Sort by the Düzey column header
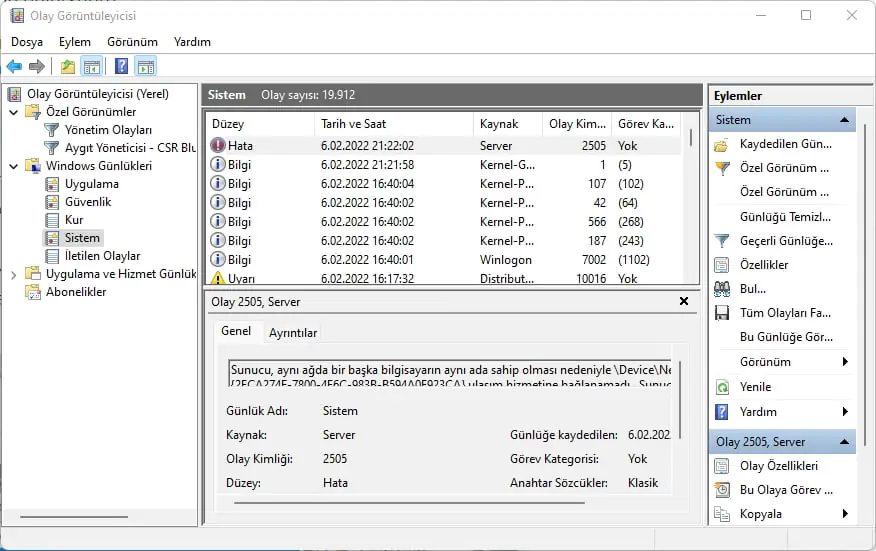Screen dimensions: 876x551 point(260,124)
